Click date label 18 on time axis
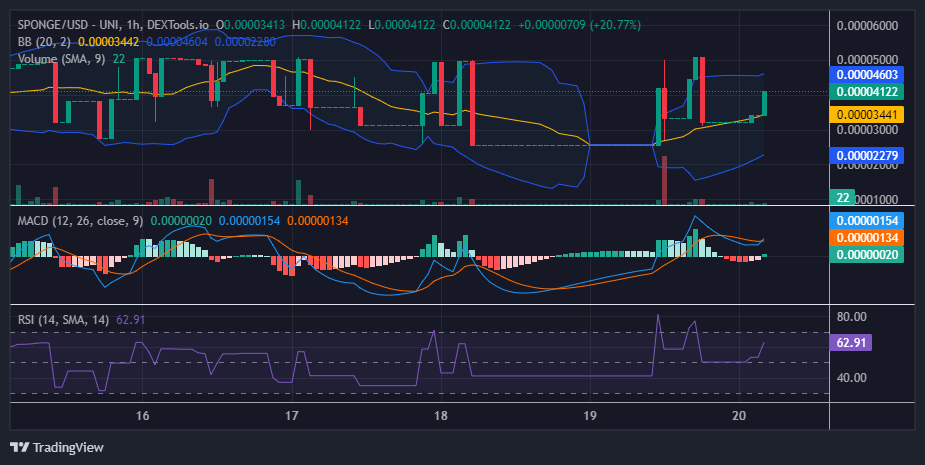Image resolution: width=925 pixels, height=465 pixels. [x=441, y=415]
